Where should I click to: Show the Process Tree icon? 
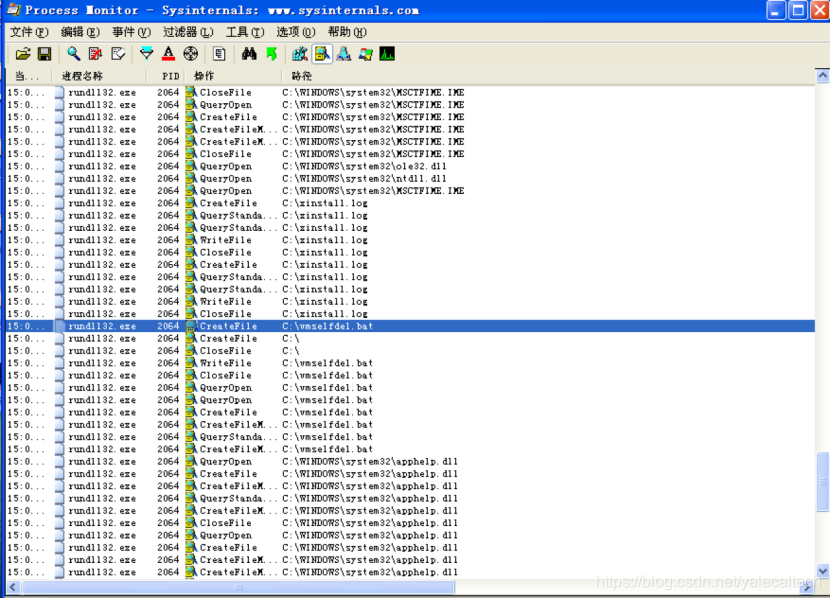(219, 53)
